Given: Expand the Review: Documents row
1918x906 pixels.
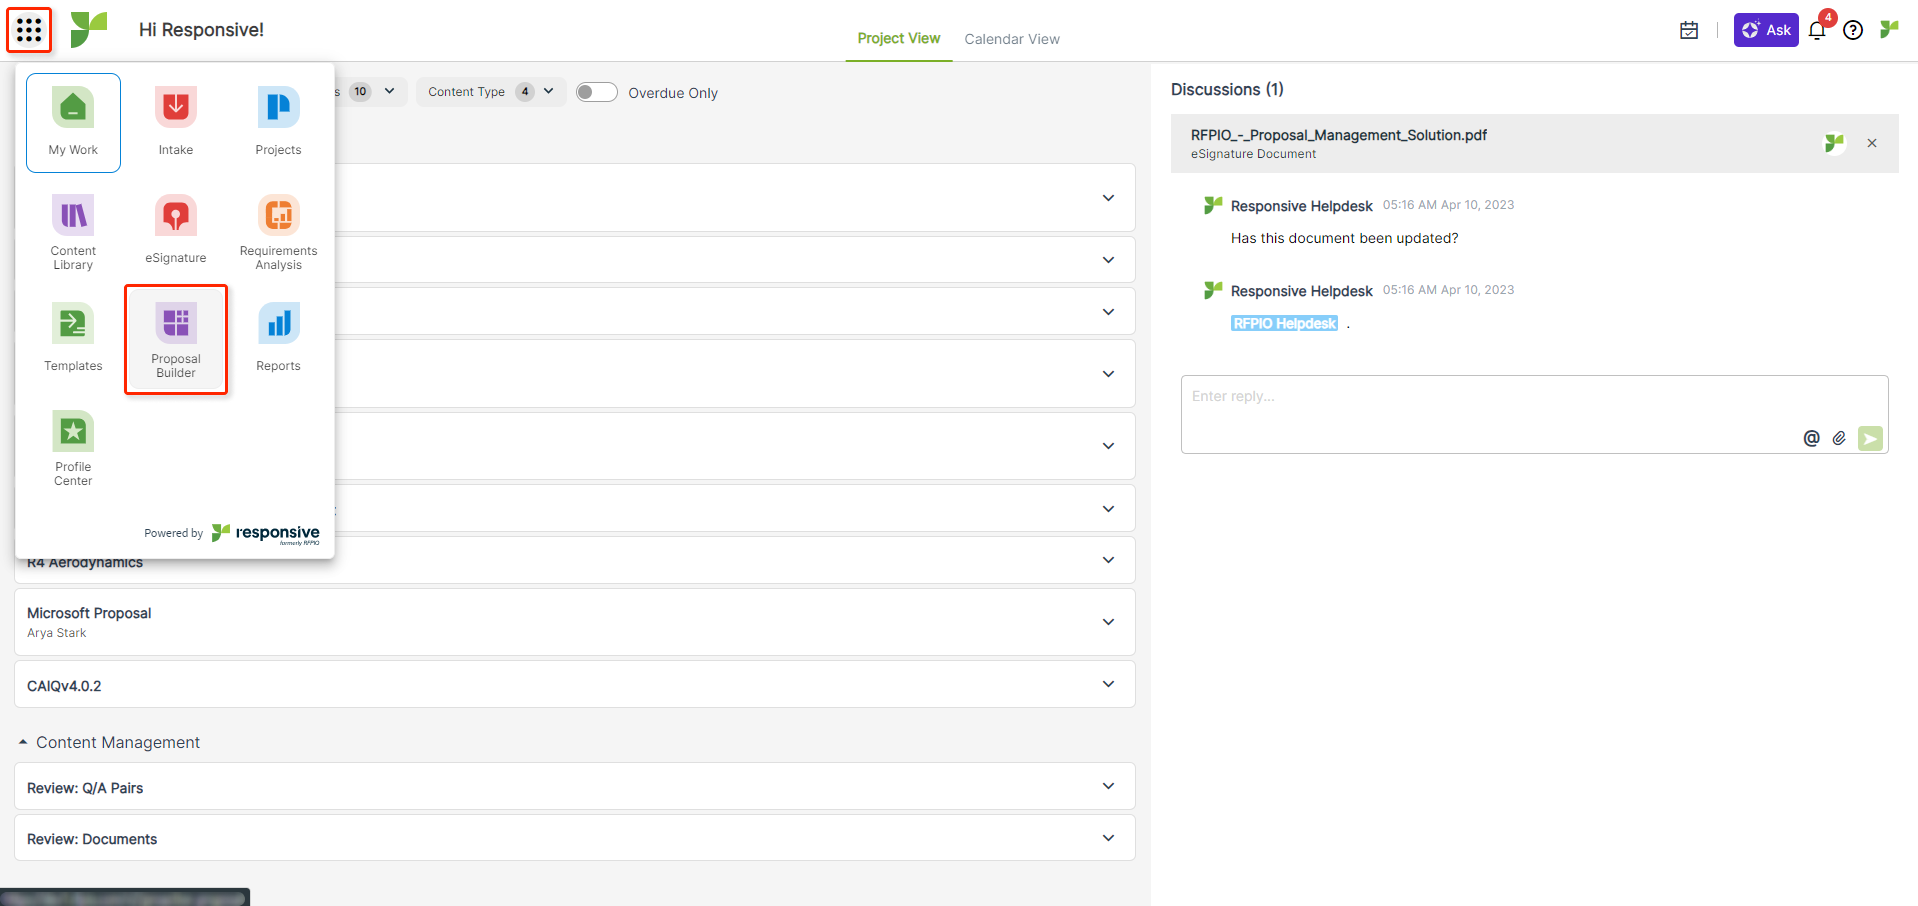Looking at the screenshot, I should (x=1108, y=837).
